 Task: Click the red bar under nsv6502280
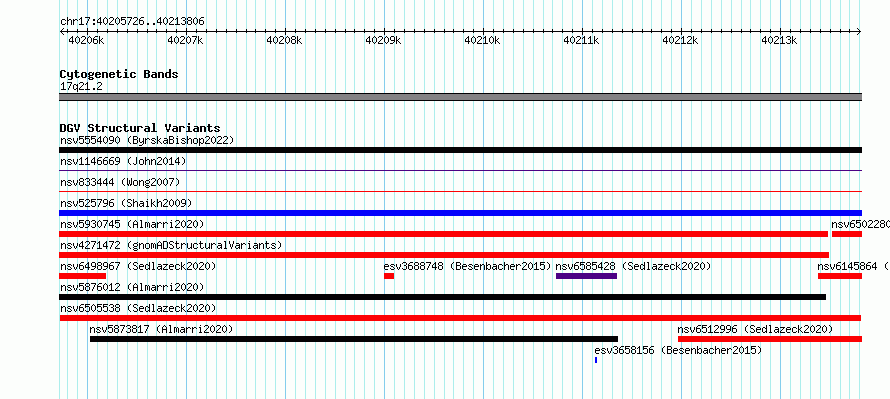(x=847, y=234)
